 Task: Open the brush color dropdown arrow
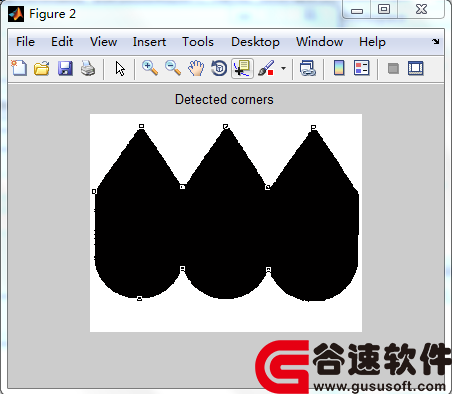click(x=283, y=69)
